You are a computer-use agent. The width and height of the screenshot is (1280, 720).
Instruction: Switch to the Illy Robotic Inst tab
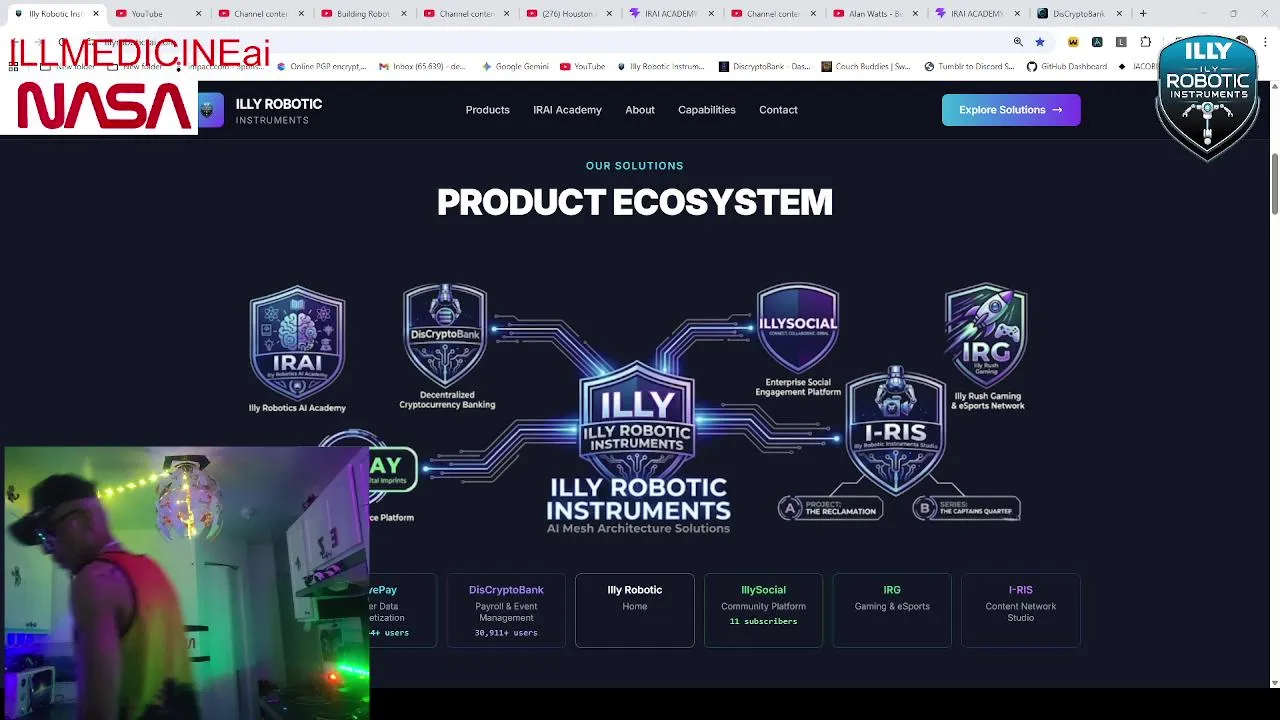point(55,14)
